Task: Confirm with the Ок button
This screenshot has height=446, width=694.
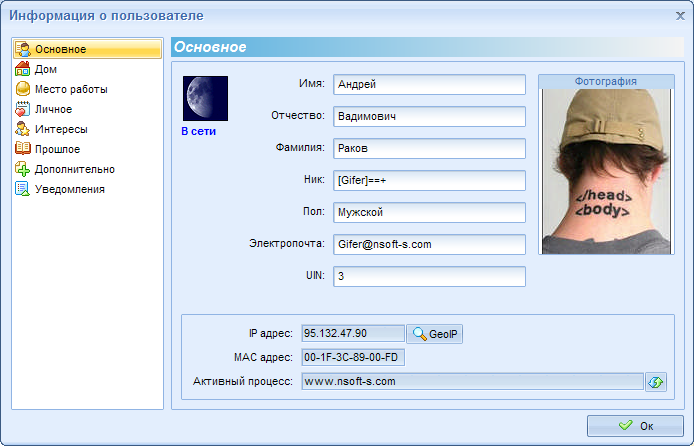Action: click(635, 426)
